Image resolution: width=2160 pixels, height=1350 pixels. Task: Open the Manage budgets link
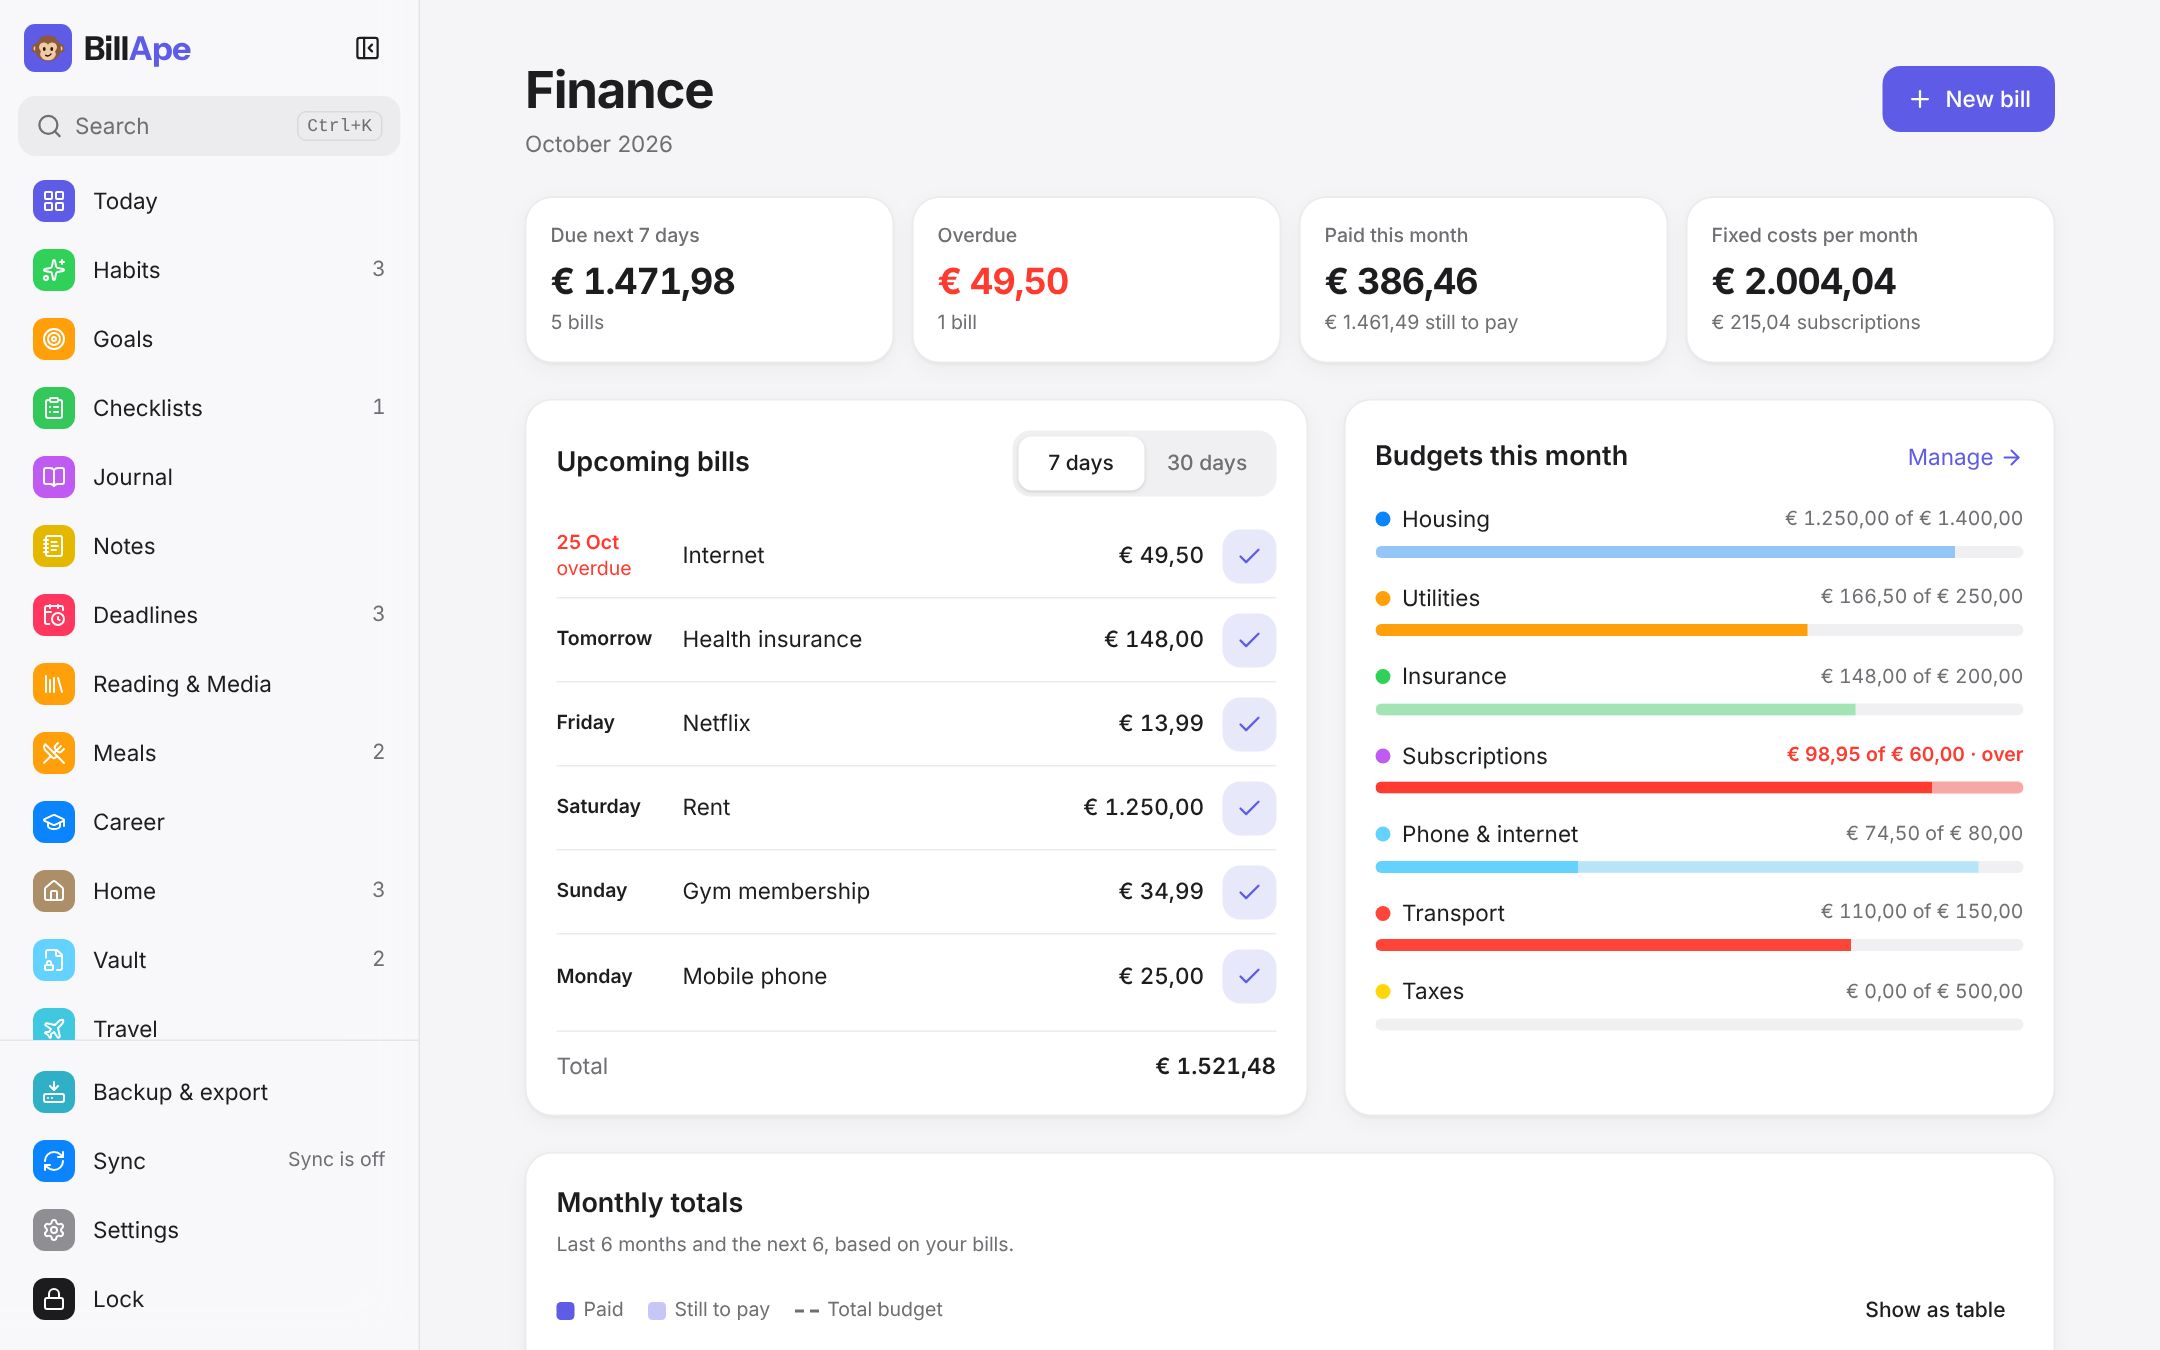coord(1965,457)
